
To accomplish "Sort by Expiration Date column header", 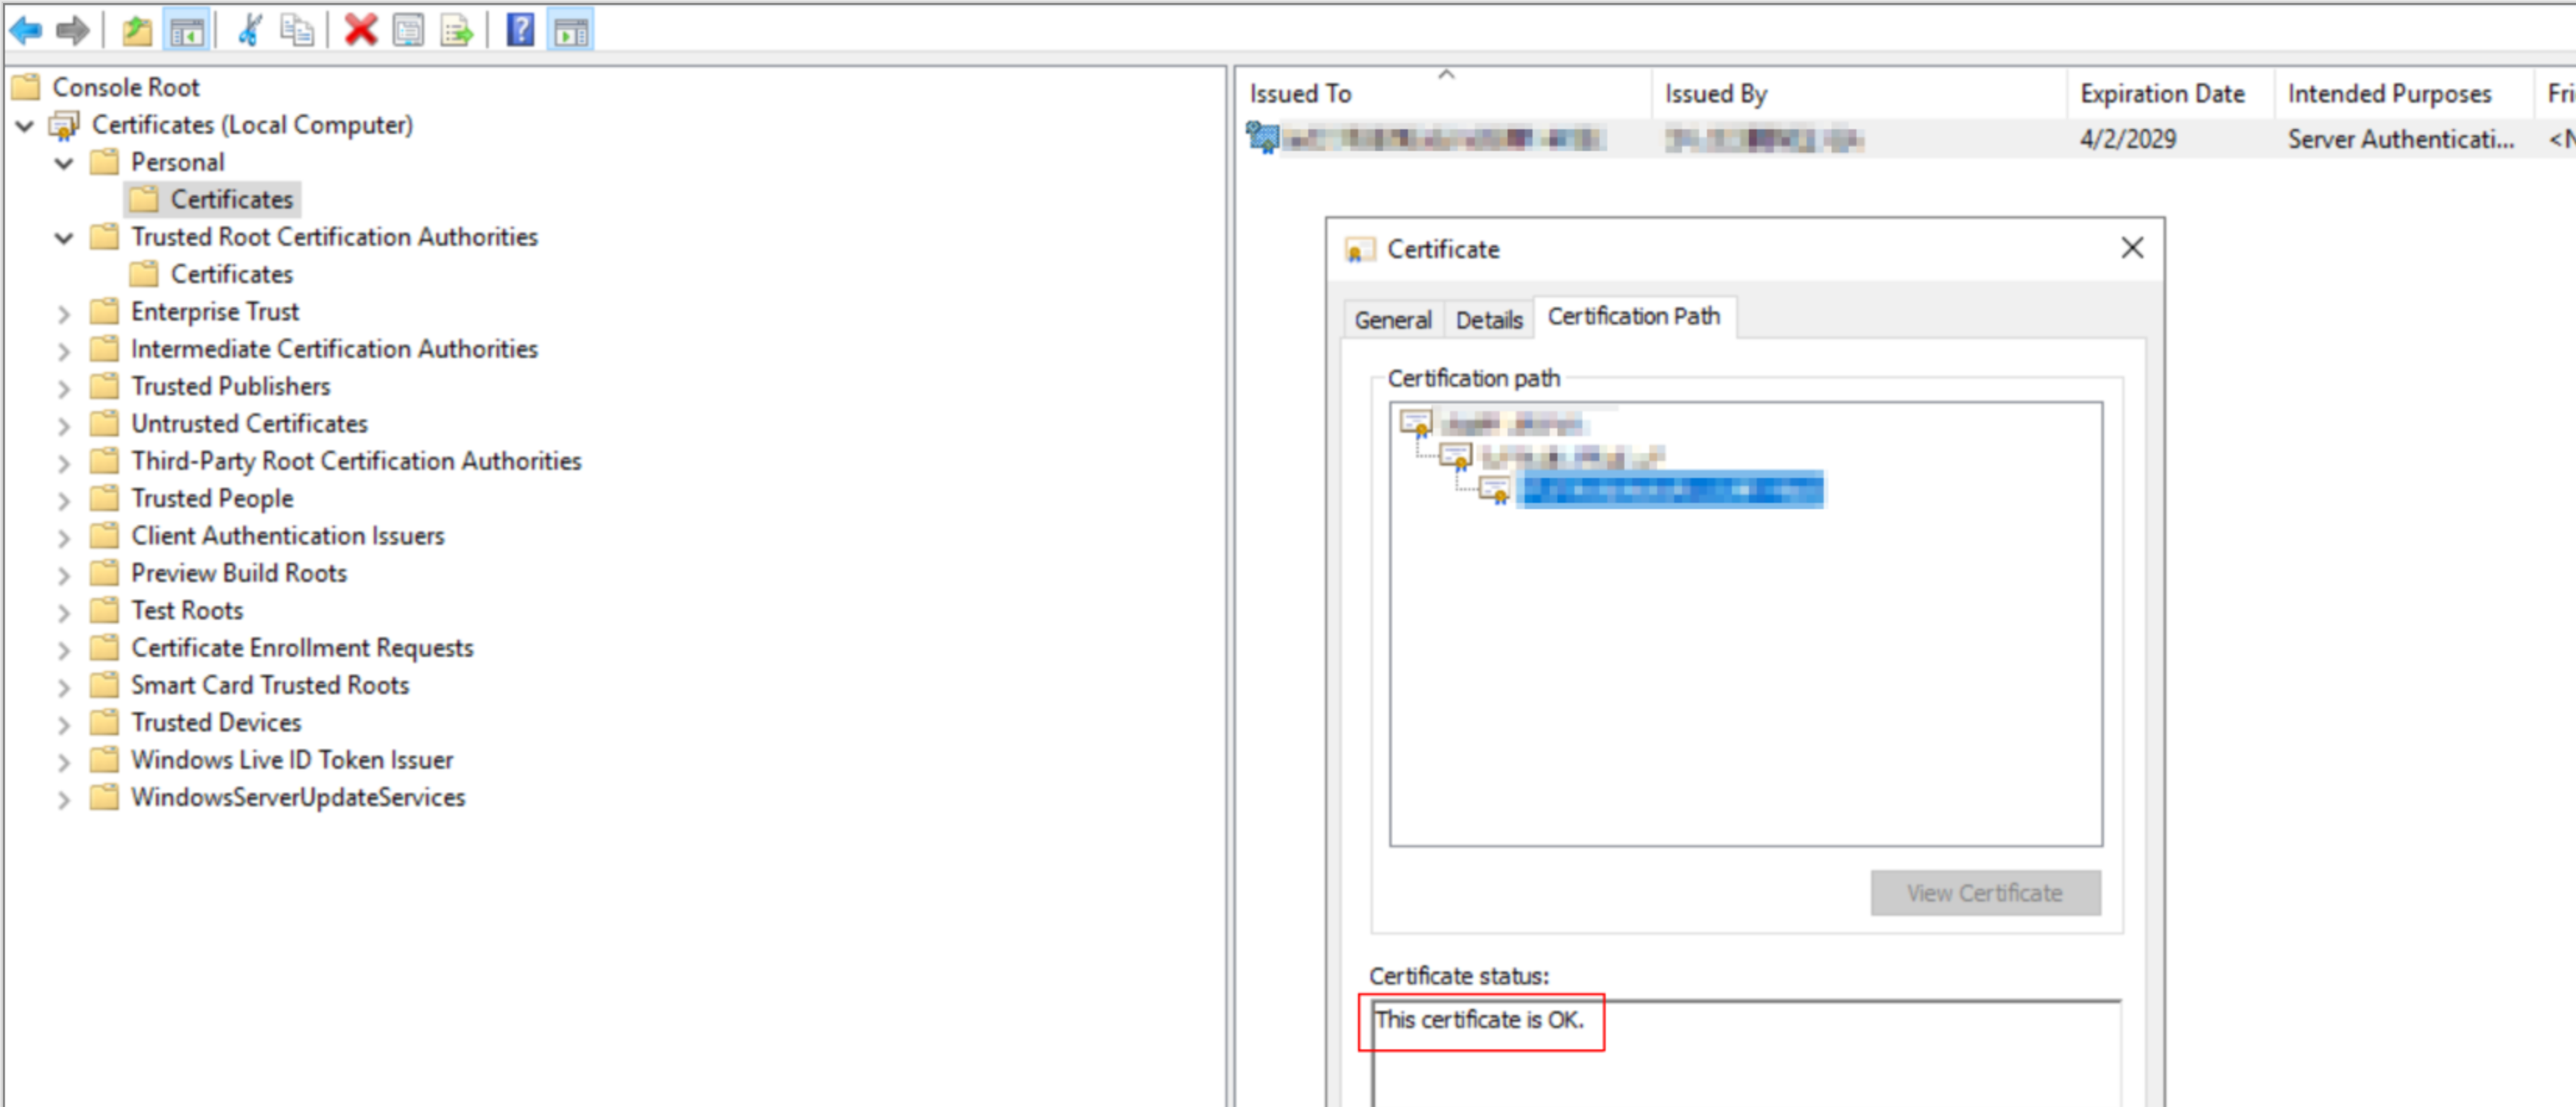I will coord(2162,94).
